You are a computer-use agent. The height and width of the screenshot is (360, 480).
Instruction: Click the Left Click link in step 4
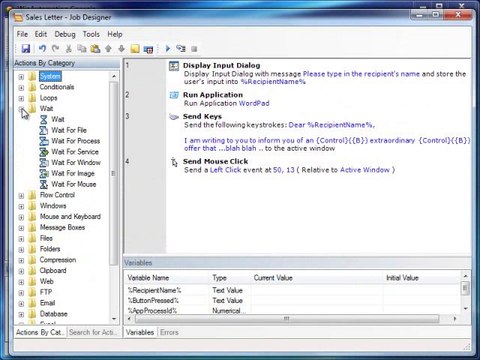[225, 170]
